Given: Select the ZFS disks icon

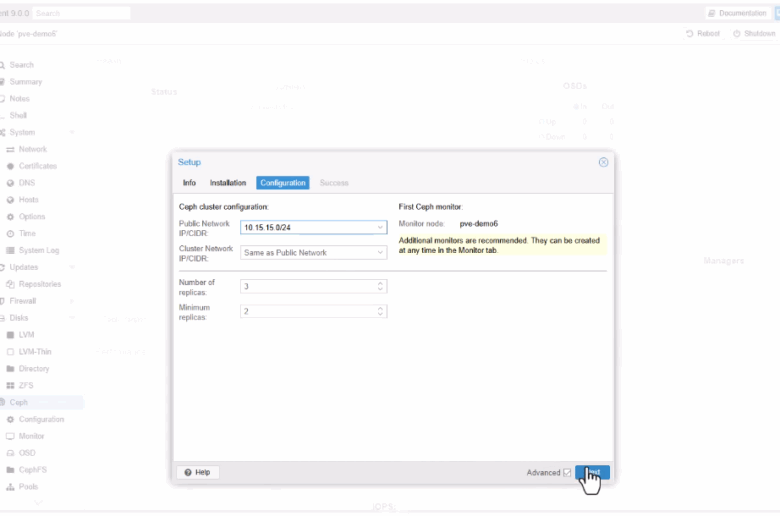Looking at the screenshot, I should [x=11, y=385].
